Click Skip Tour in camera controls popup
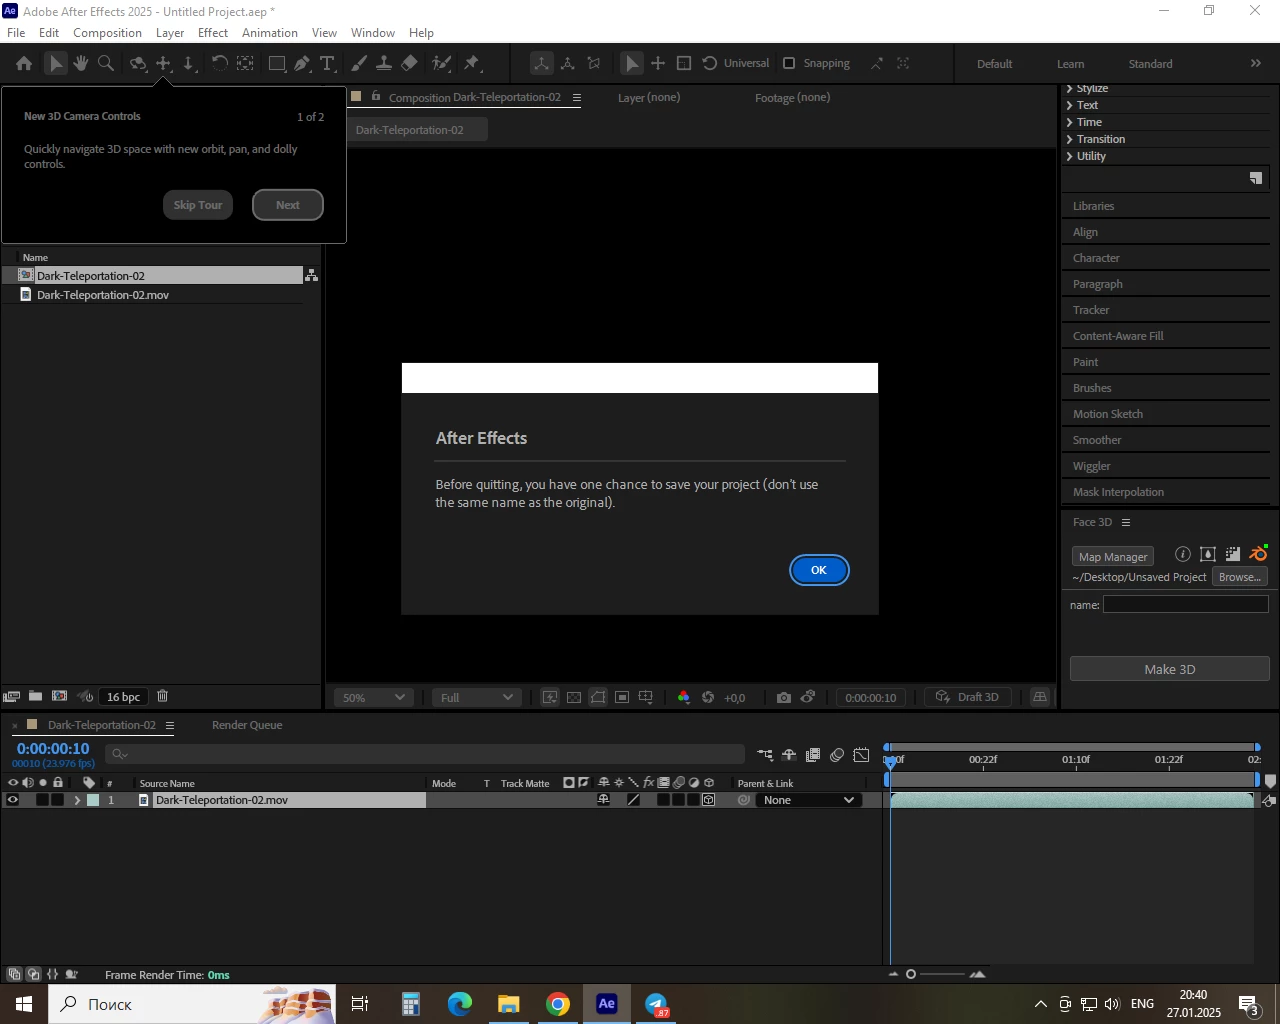Viewport: 1280px width, 1024px height. coord(198,205)
